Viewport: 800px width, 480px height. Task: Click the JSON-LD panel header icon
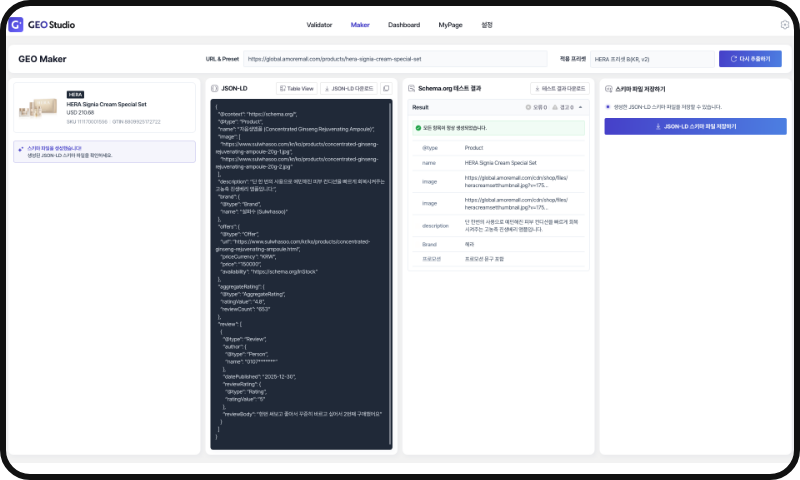[215, 88]
